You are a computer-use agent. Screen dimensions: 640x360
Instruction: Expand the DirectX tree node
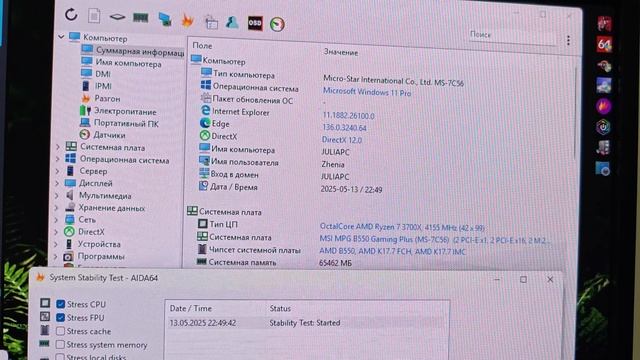pyautogui.click(x=56, y=232)
